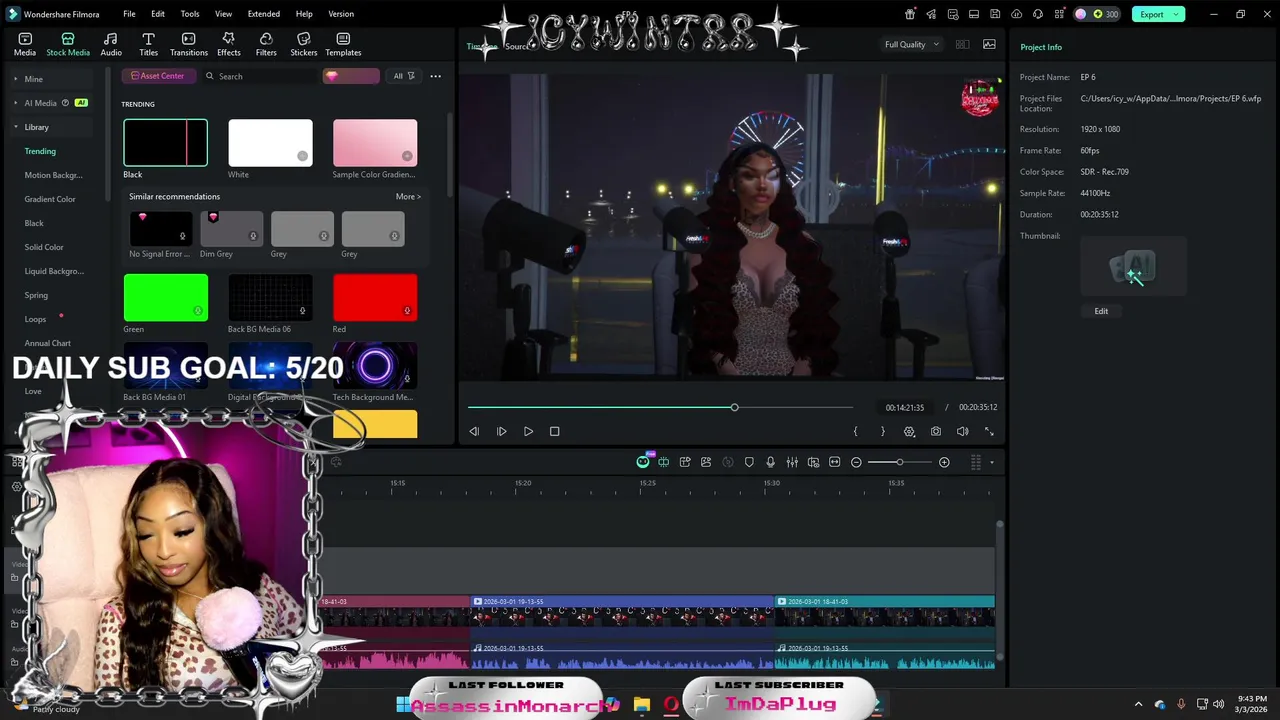The width and height of the screenshot is (1280, 720).
Task: Set the mark in bracket
Action: (x=855, y=431)
